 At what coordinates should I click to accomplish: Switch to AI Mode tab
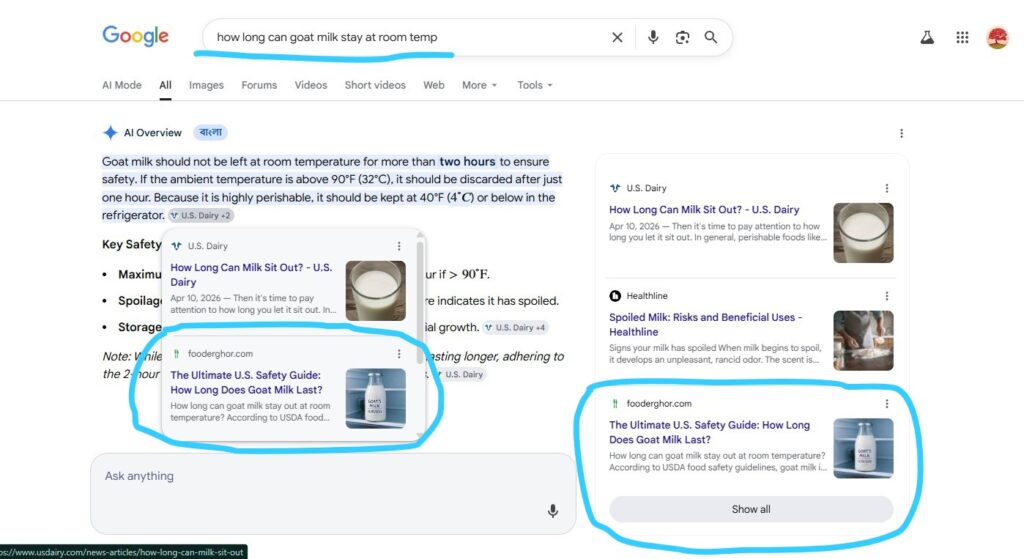[121, 85]
